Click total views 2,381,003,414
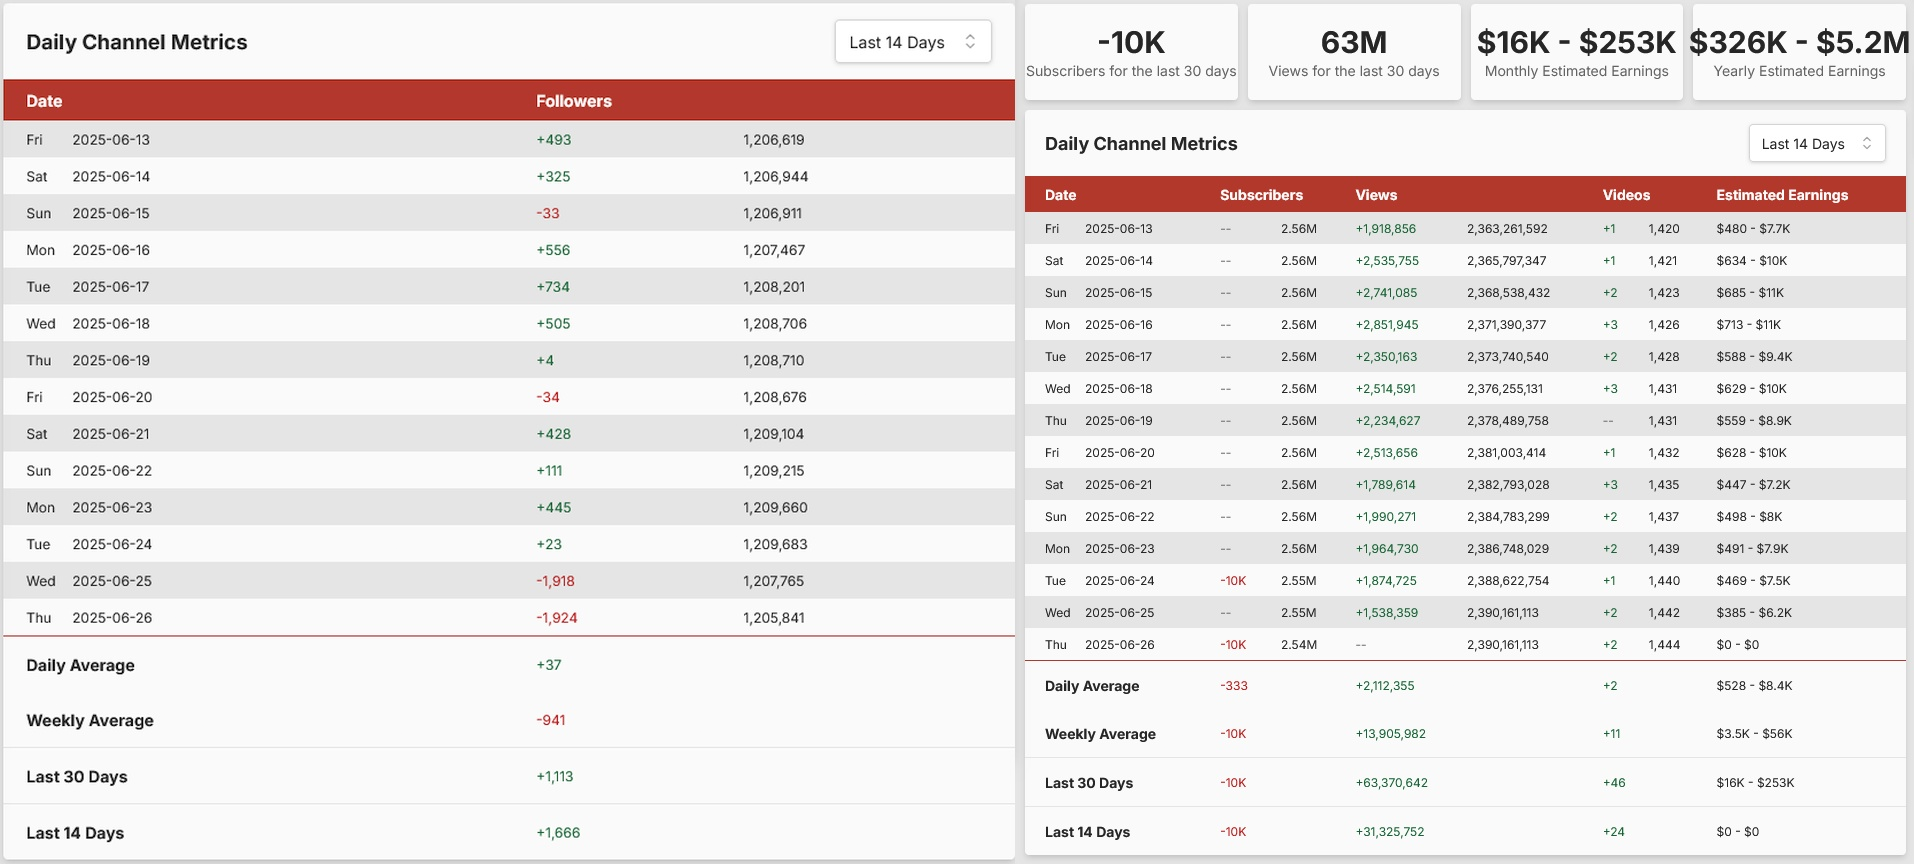This screenshot has width=1914, height=864. point(1506,453)
